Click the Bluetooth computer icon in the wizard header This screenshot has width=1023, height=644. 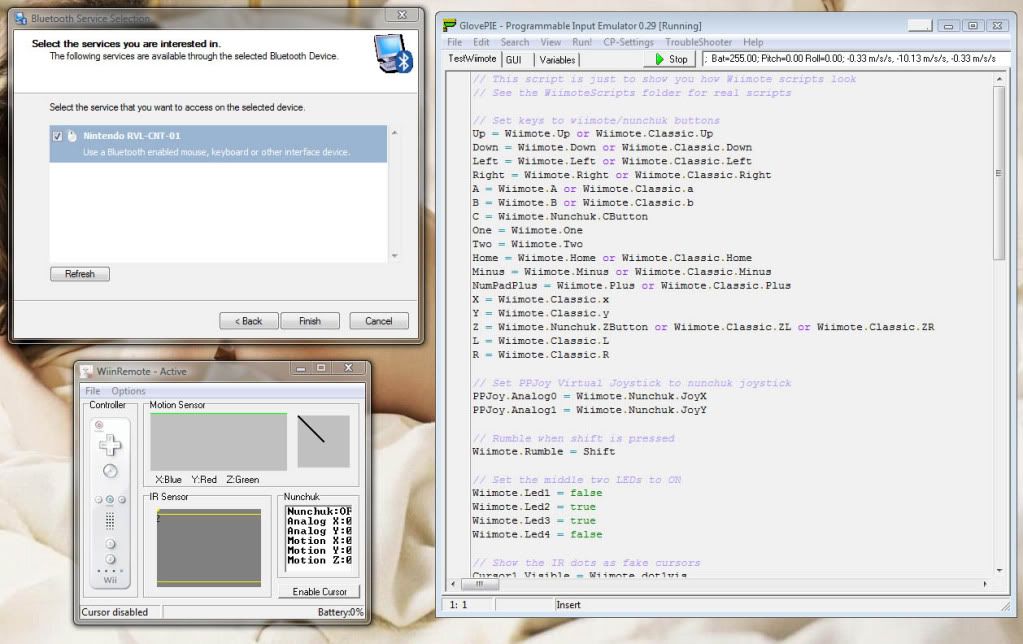click(x=393, y=54)
